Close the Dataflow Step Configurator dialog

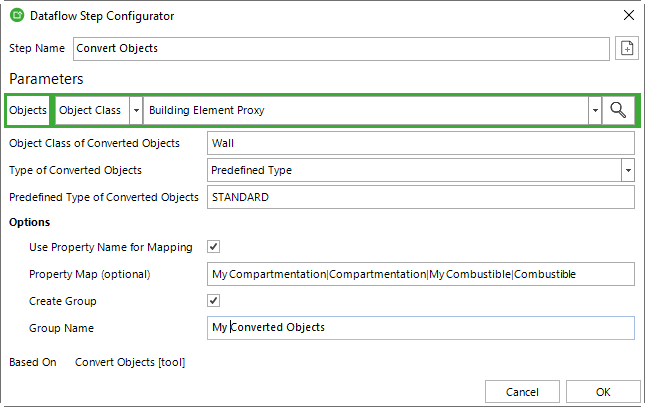point(629,16)
